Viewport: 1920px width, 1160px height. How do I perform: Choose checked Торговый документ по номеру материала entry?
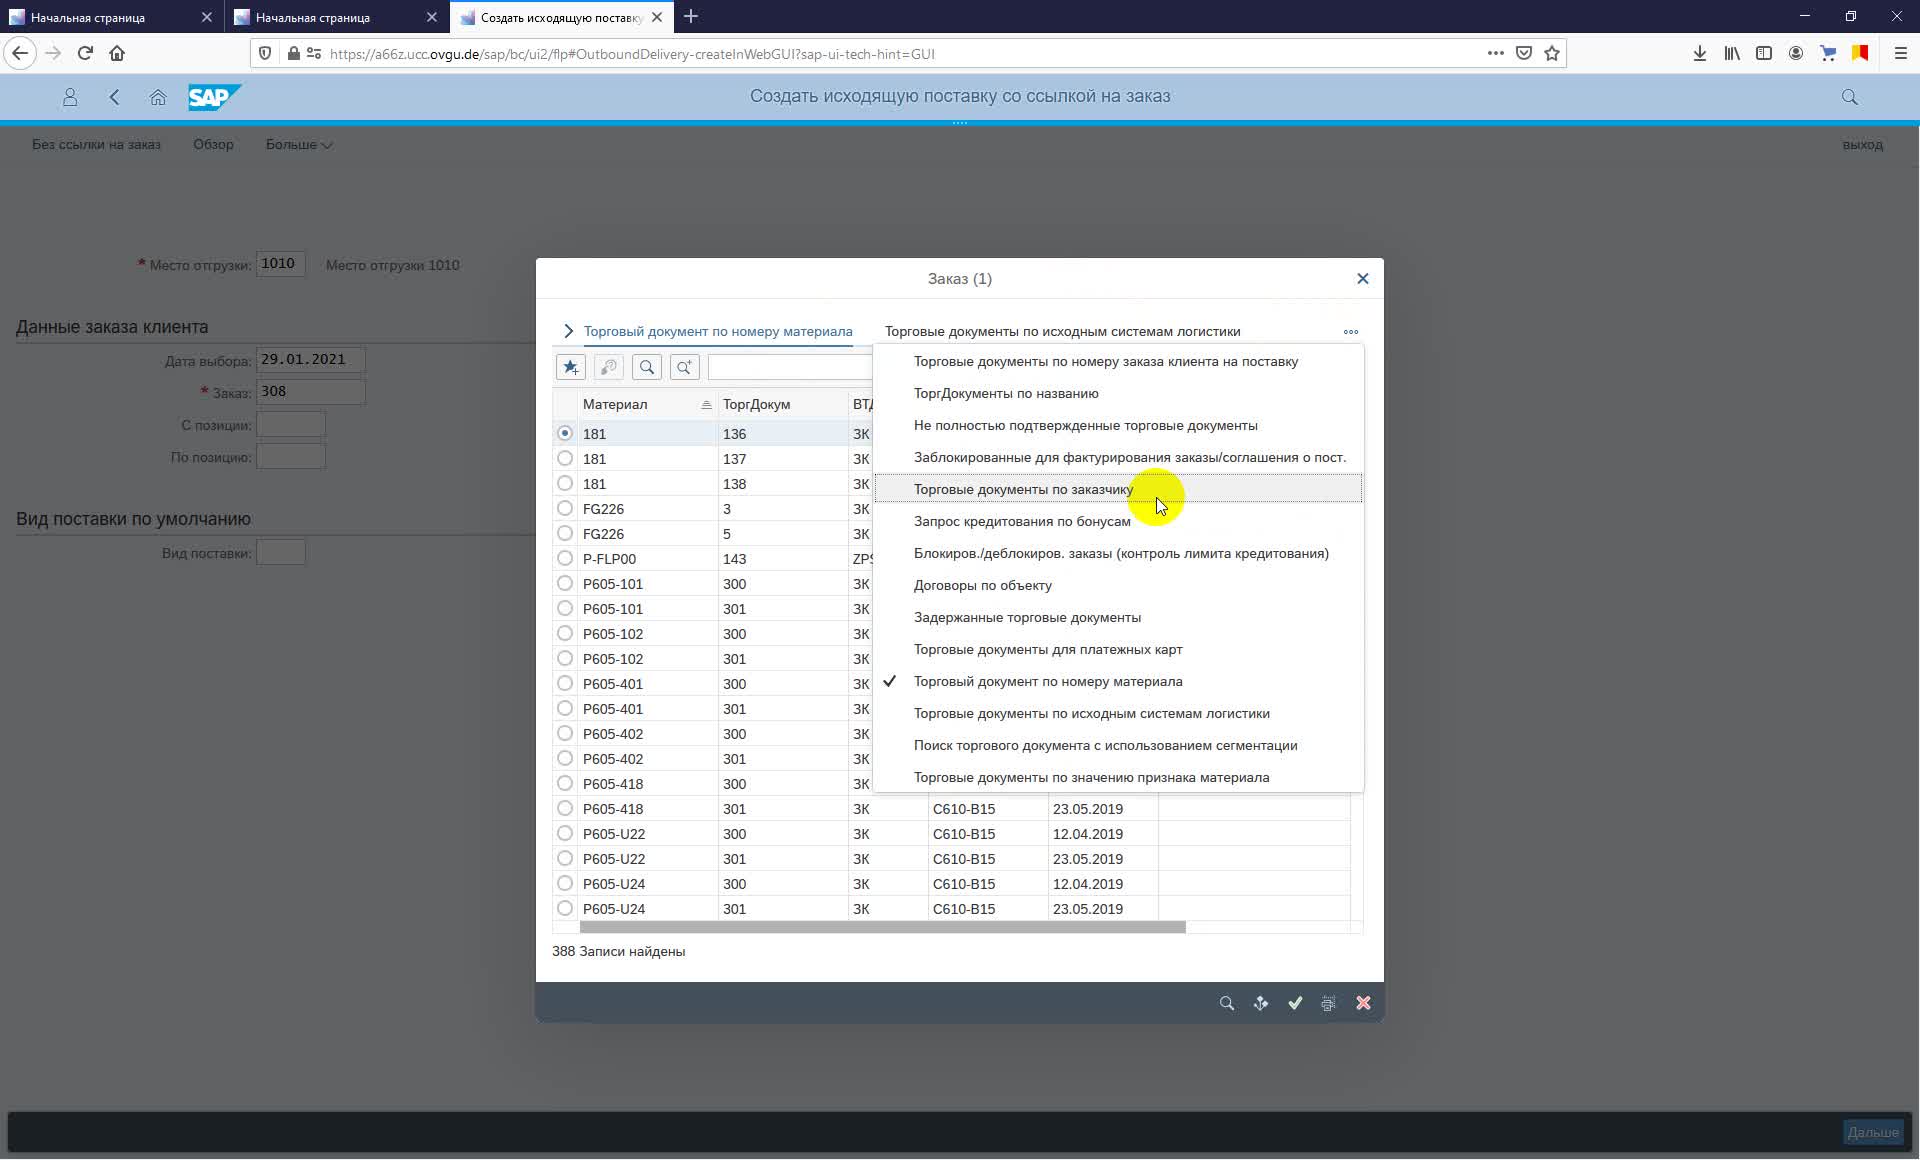[x=1118, y=681]
